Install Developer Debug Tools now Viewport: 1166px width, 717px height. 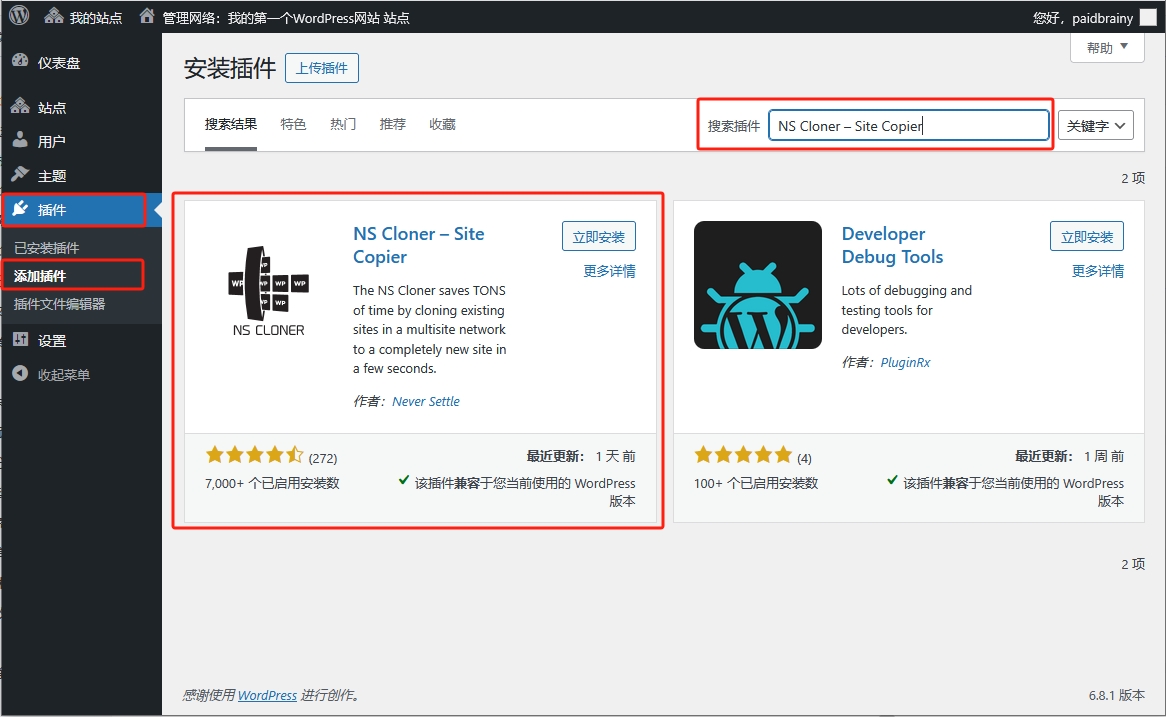coord(1087,237)
